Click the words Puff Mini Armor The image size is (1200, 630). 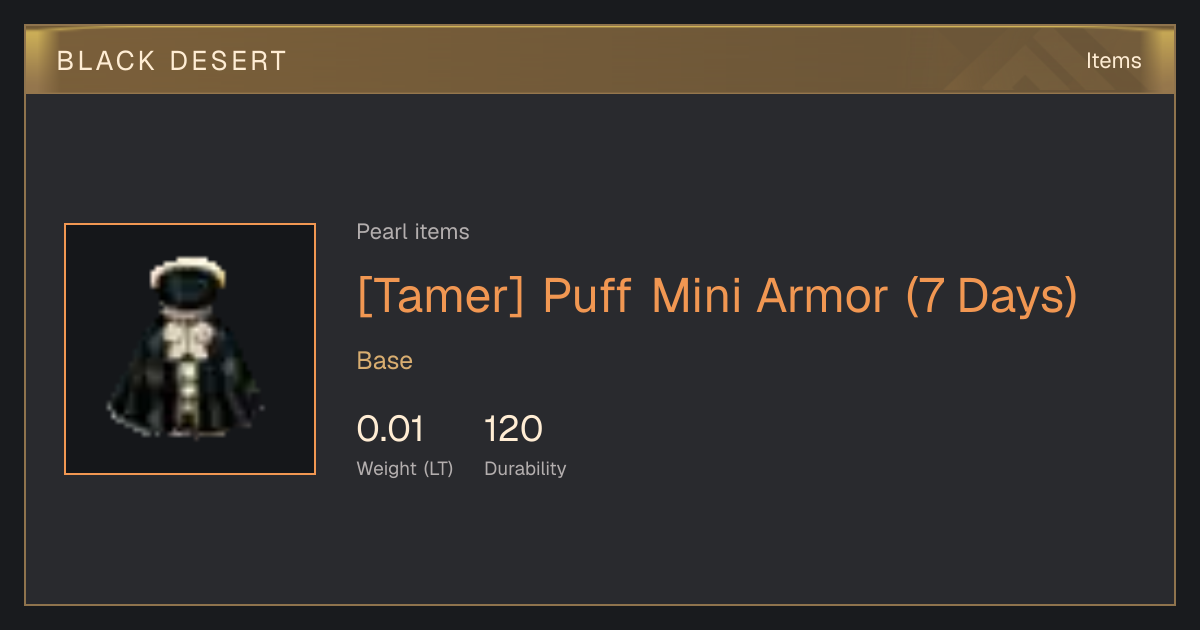tap(715, 296)
